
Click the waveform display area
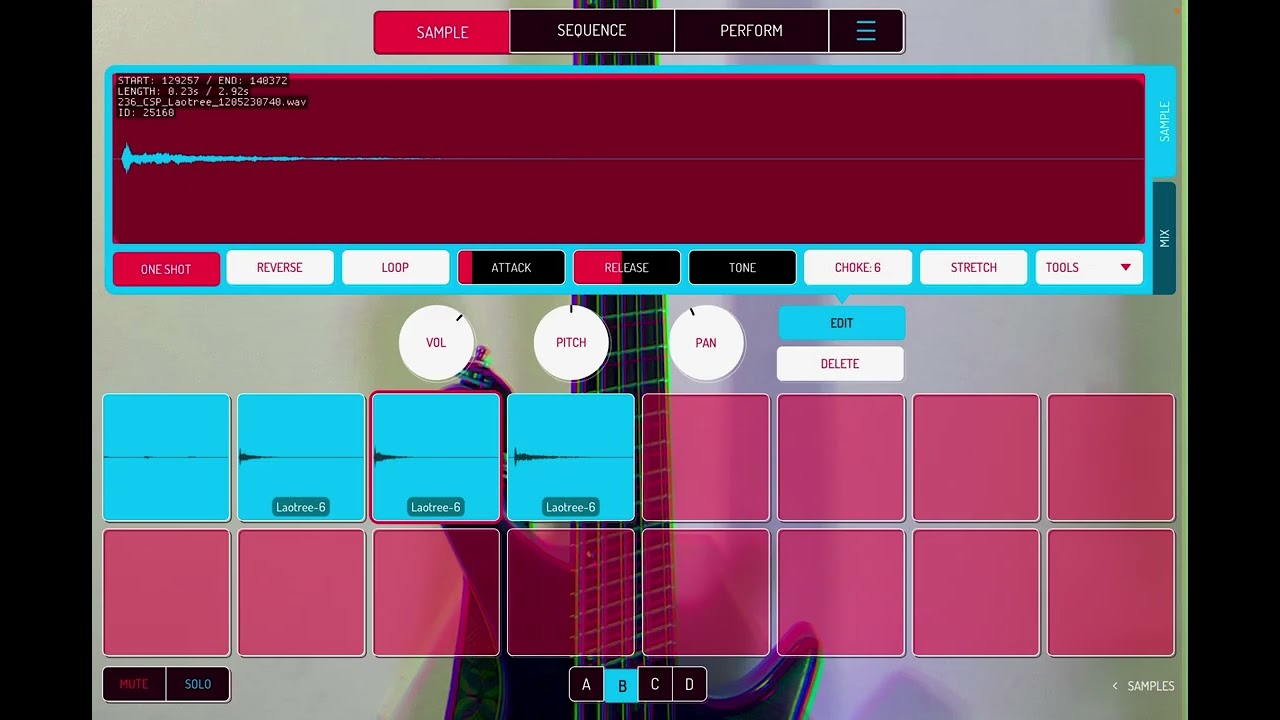tap(629, 159)
